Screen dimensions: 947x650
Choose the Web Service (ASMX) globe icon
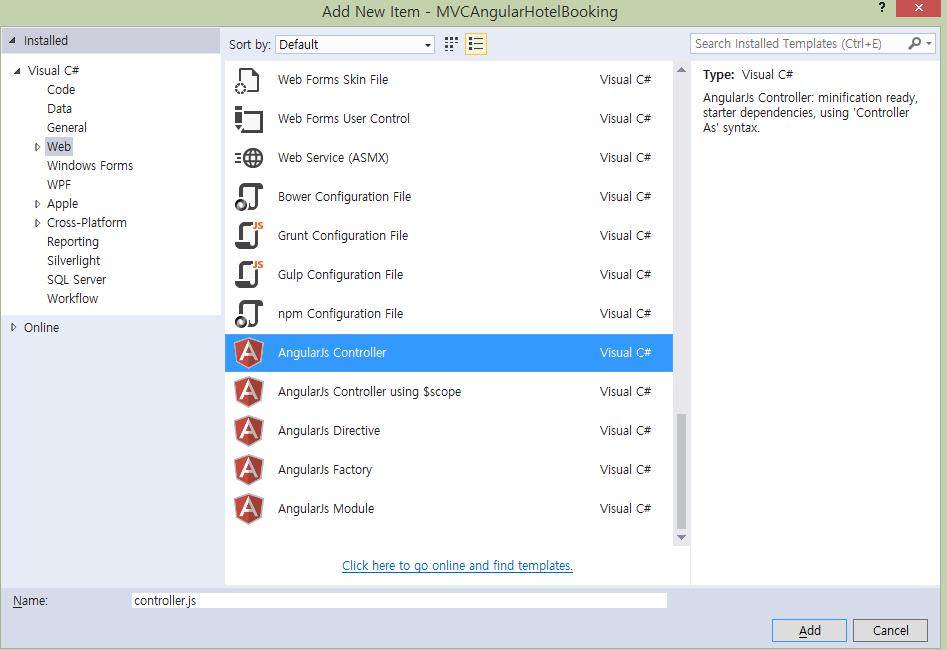(x=248, y=158)
